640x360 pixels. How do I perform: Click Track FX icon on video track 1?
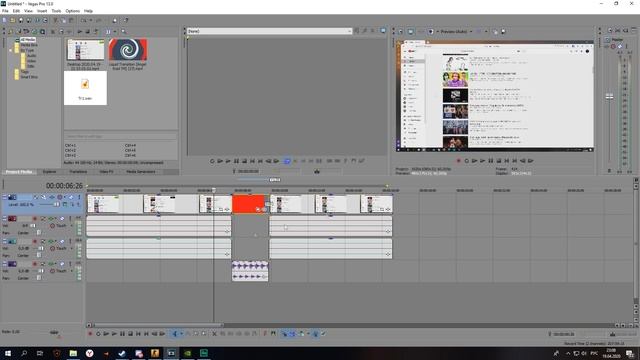coord(52,197)
